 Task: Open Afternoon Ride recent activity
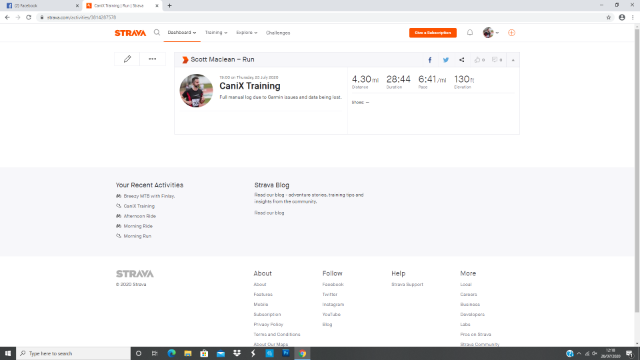click(x=140, y=216)
